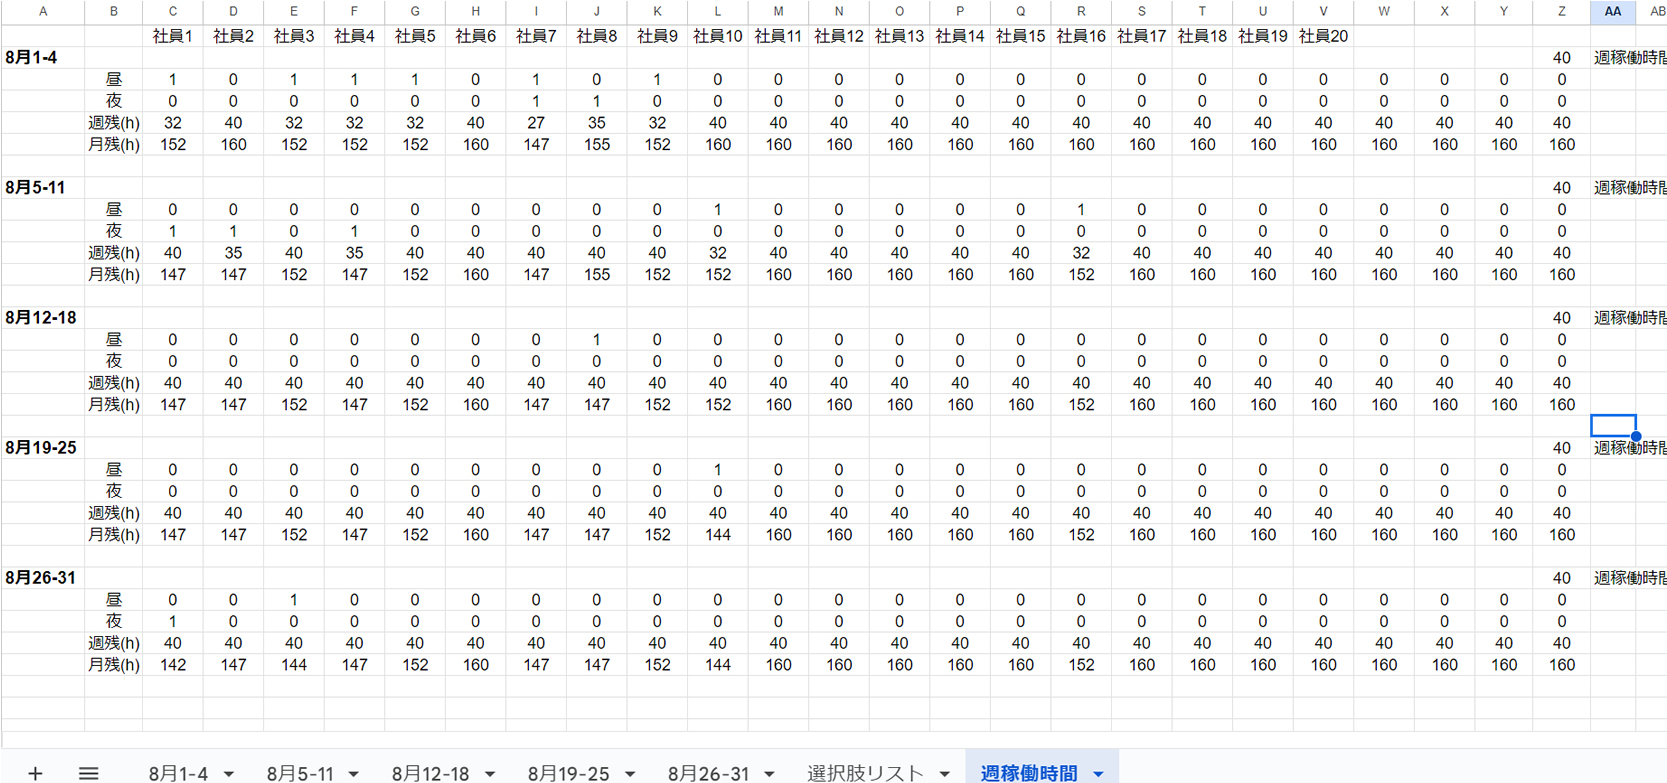Click the 社員20 header cell
The height and width of the screenshot is (783, 1667).
(1323, 36)
